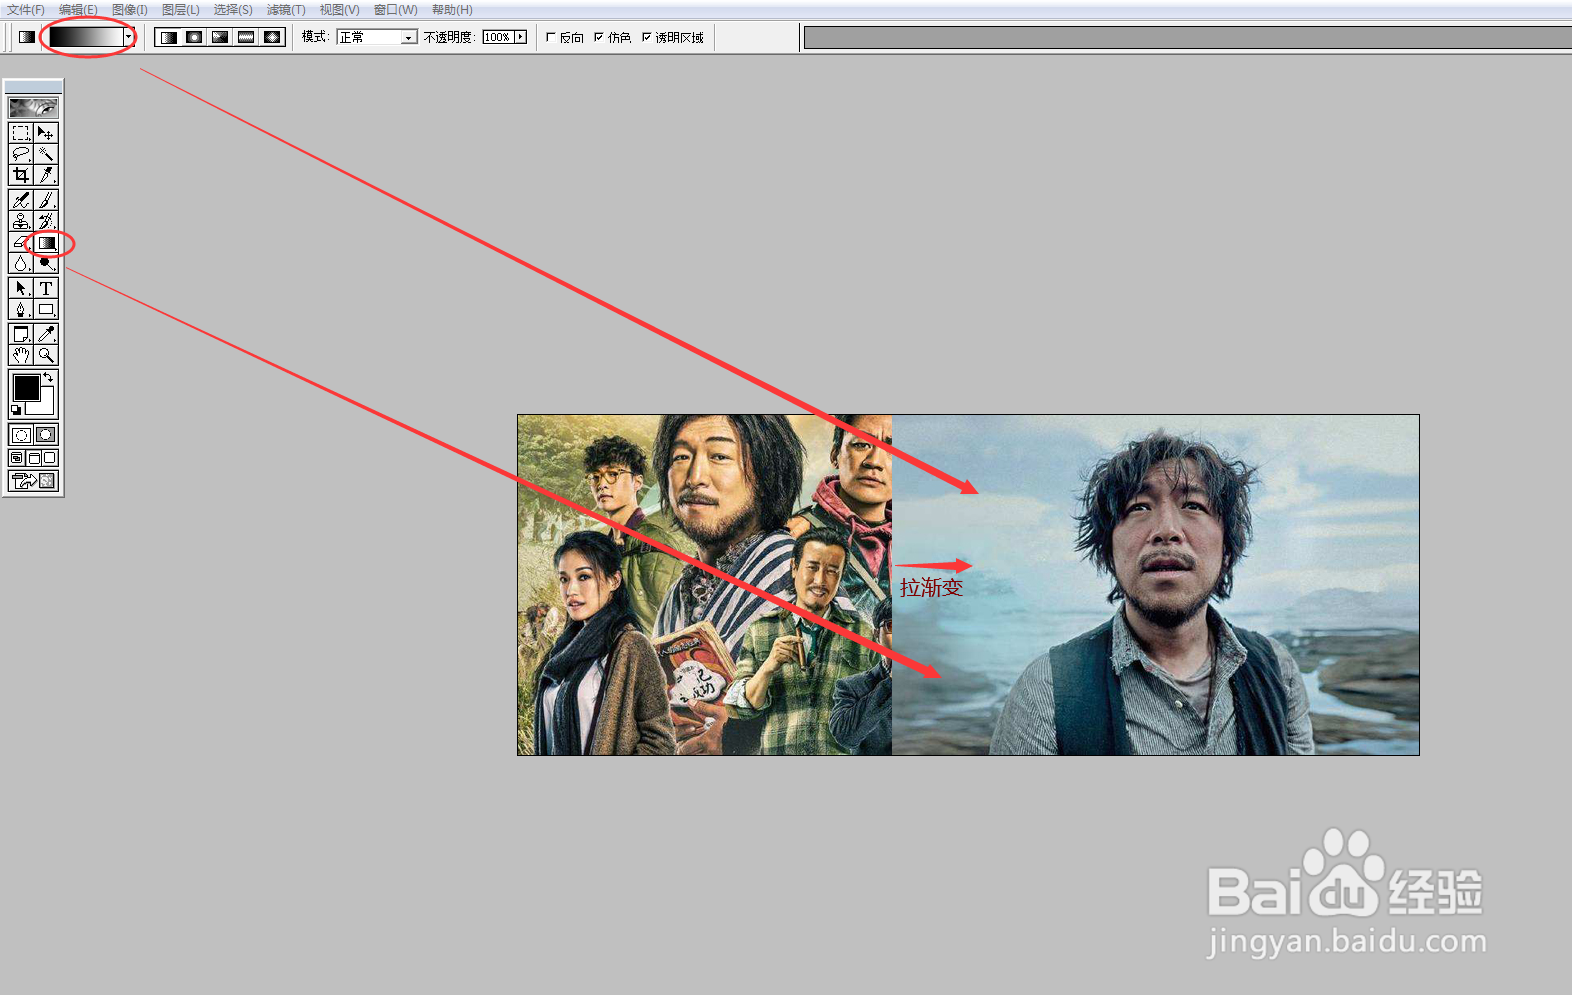Viewport: 1572px width, 995px height.
Task: Open the 滤镜(T) menu
Action: click(286, 10)
